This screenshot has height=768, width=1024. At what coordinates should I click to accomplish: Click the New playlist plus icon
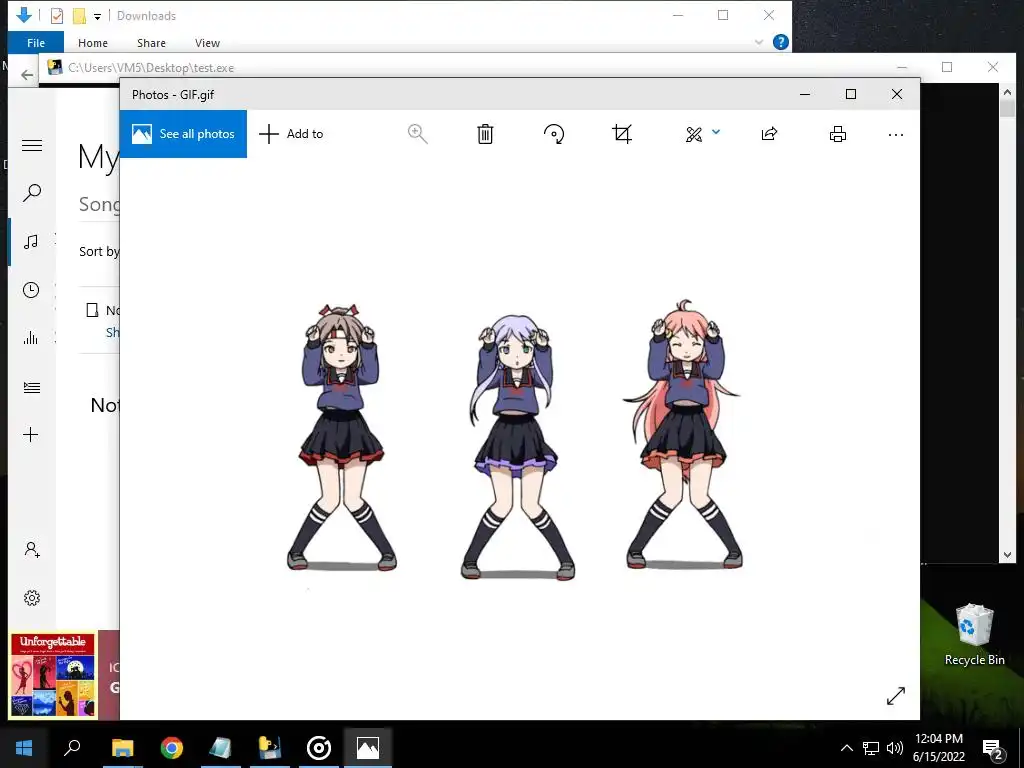[x=31, y=435]
